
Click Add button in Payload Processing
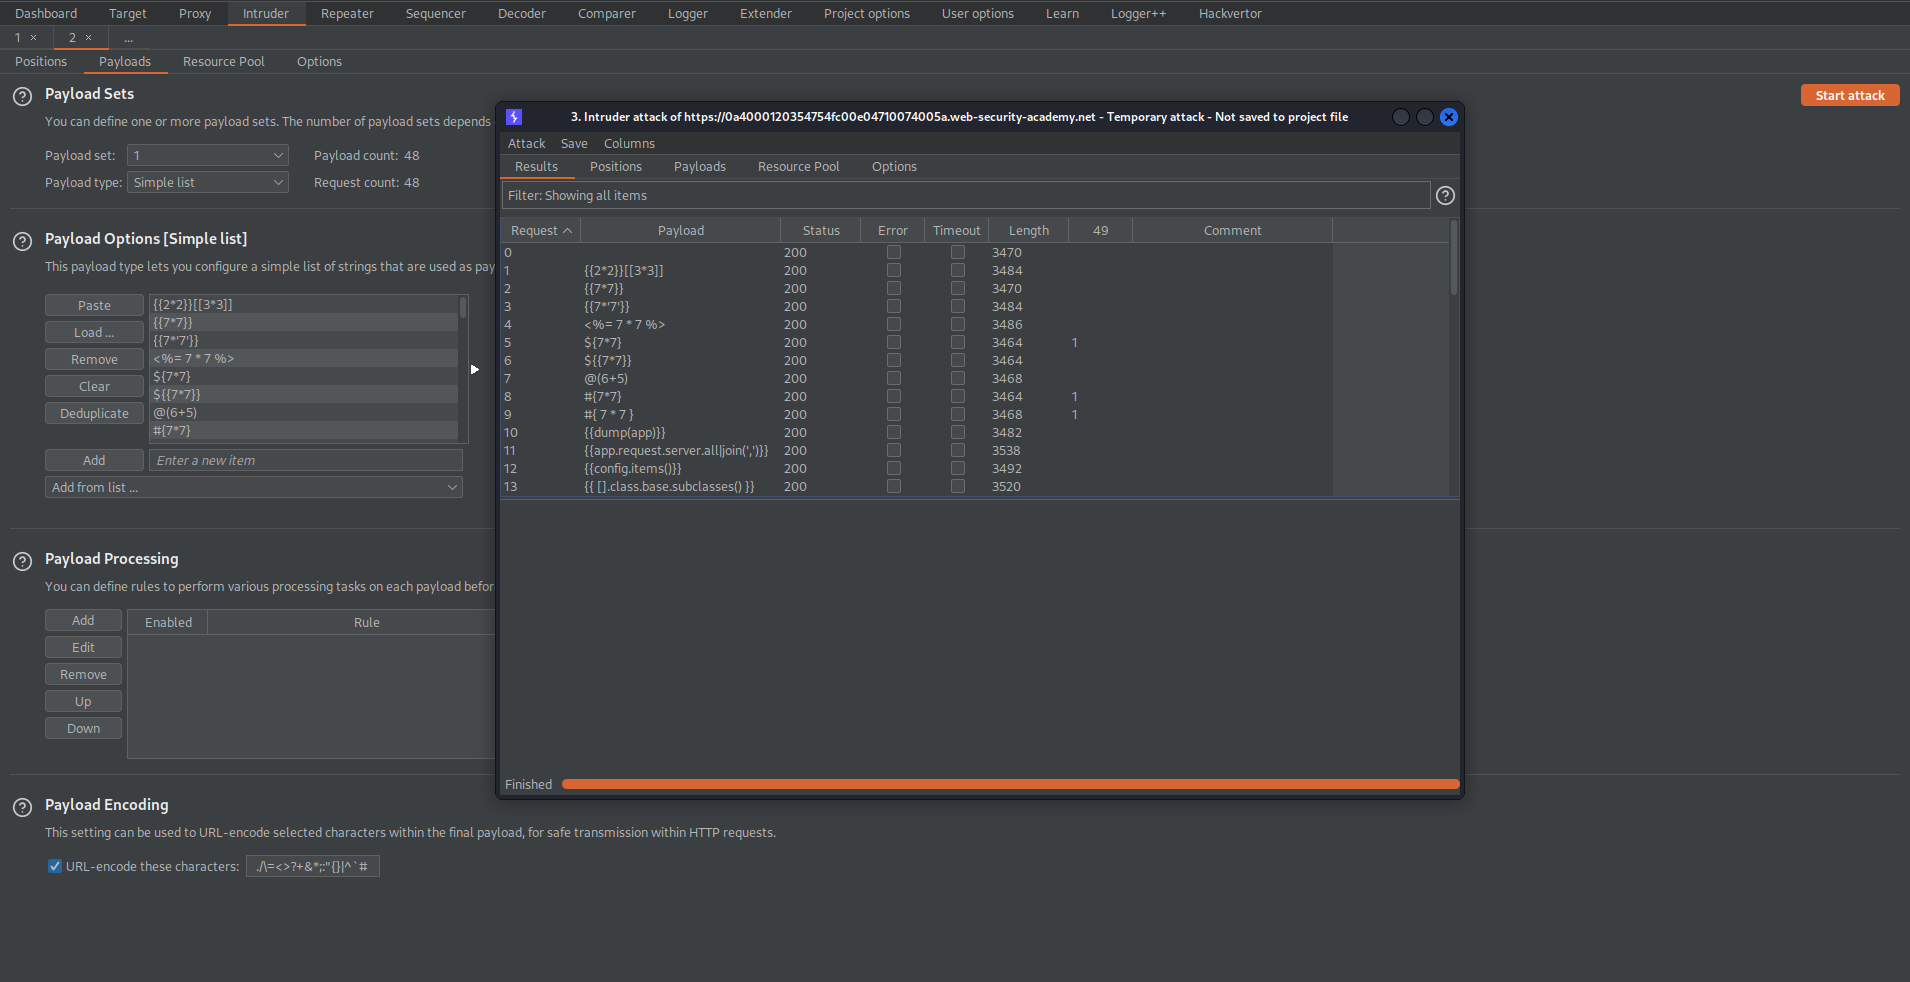(x=83, y=620)
